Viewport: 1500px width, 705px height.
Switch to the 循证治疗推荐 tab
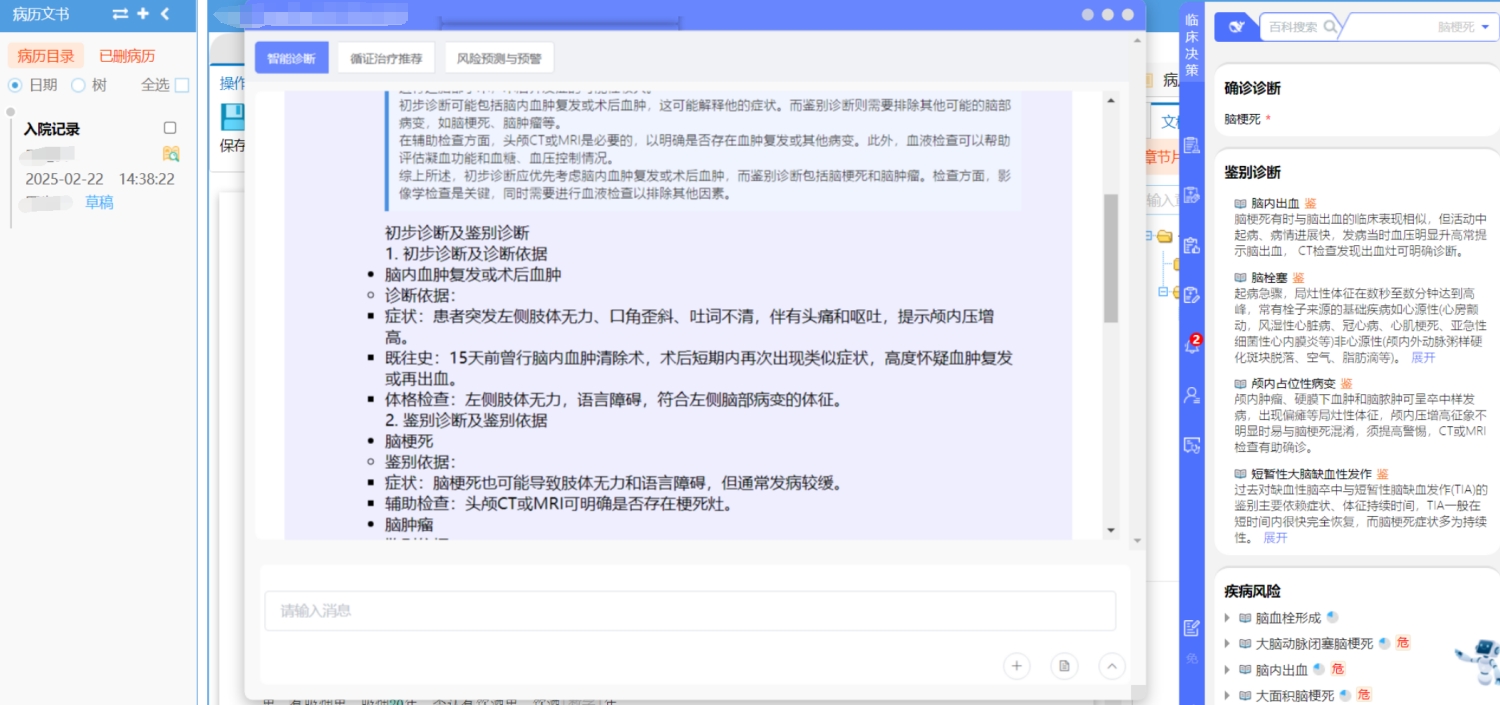[x=385, y=58]
